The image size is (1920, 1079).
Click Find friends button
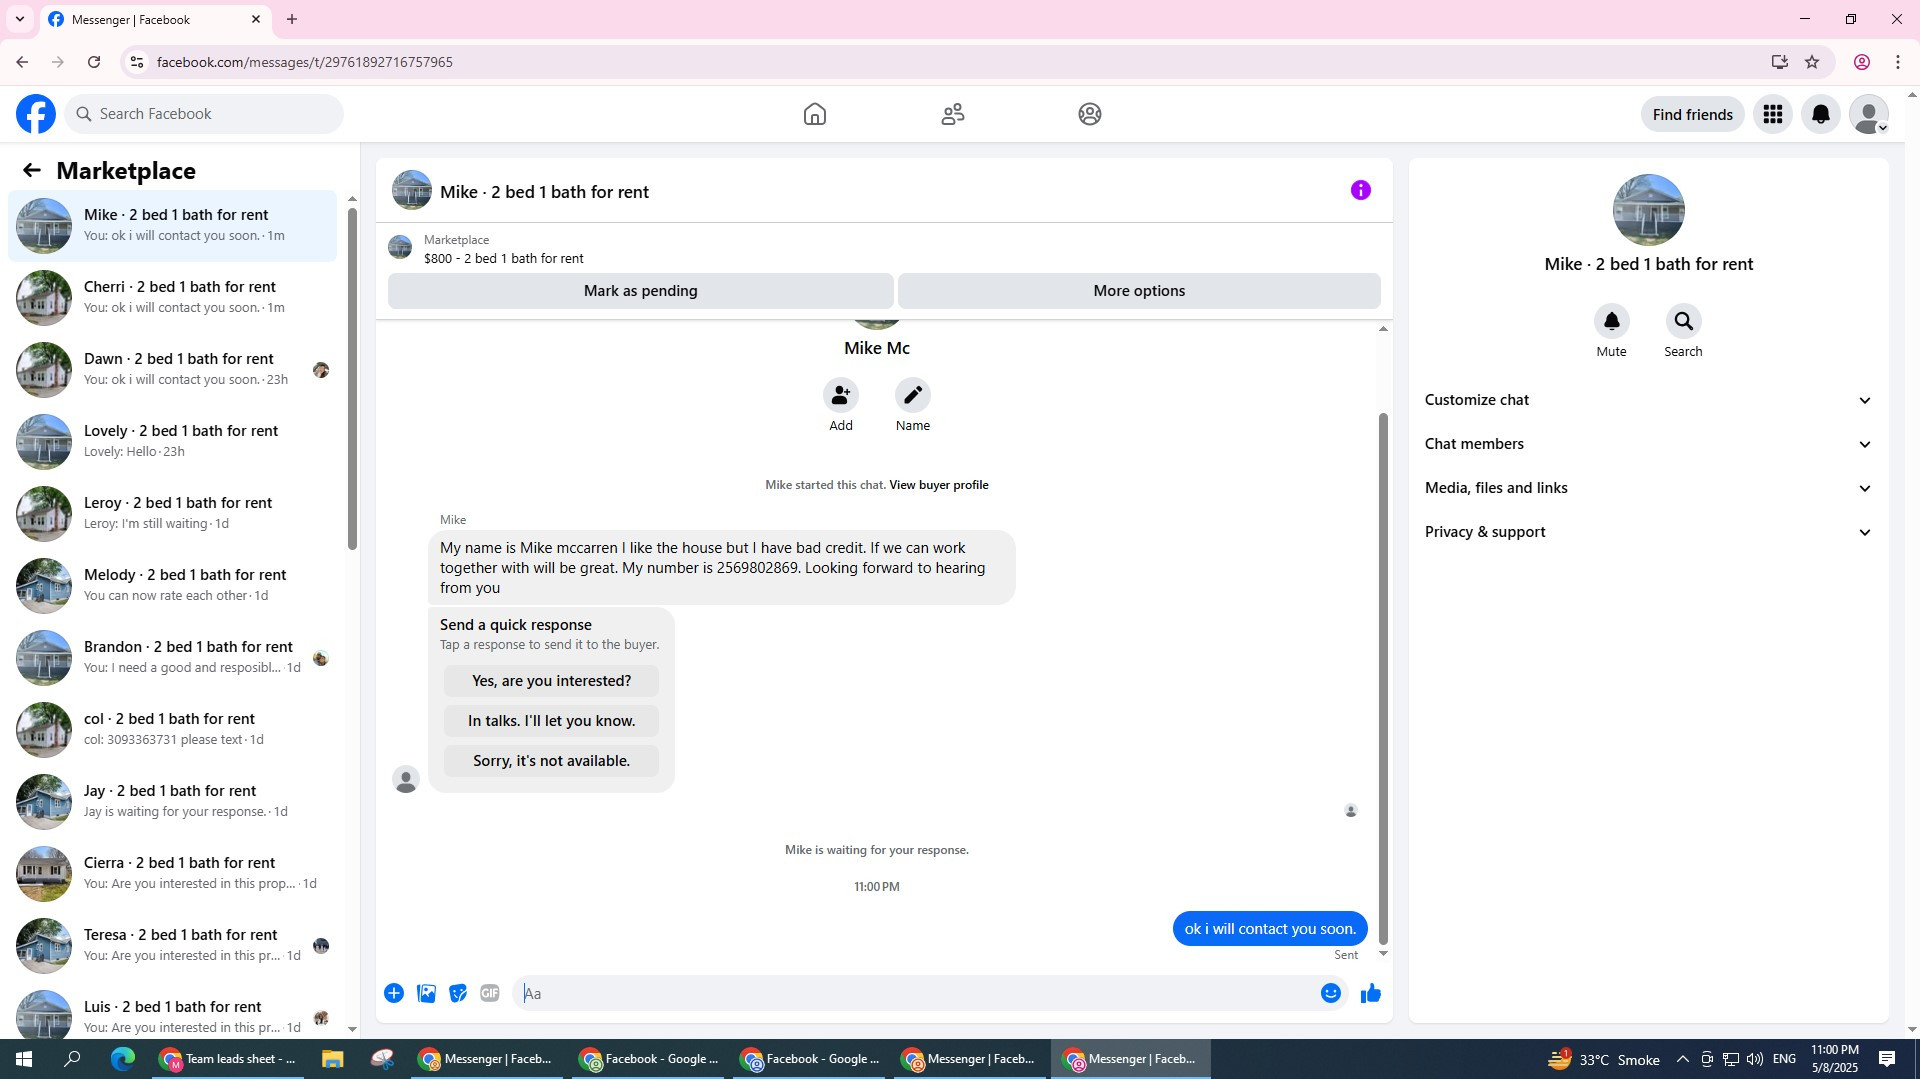1693,114
